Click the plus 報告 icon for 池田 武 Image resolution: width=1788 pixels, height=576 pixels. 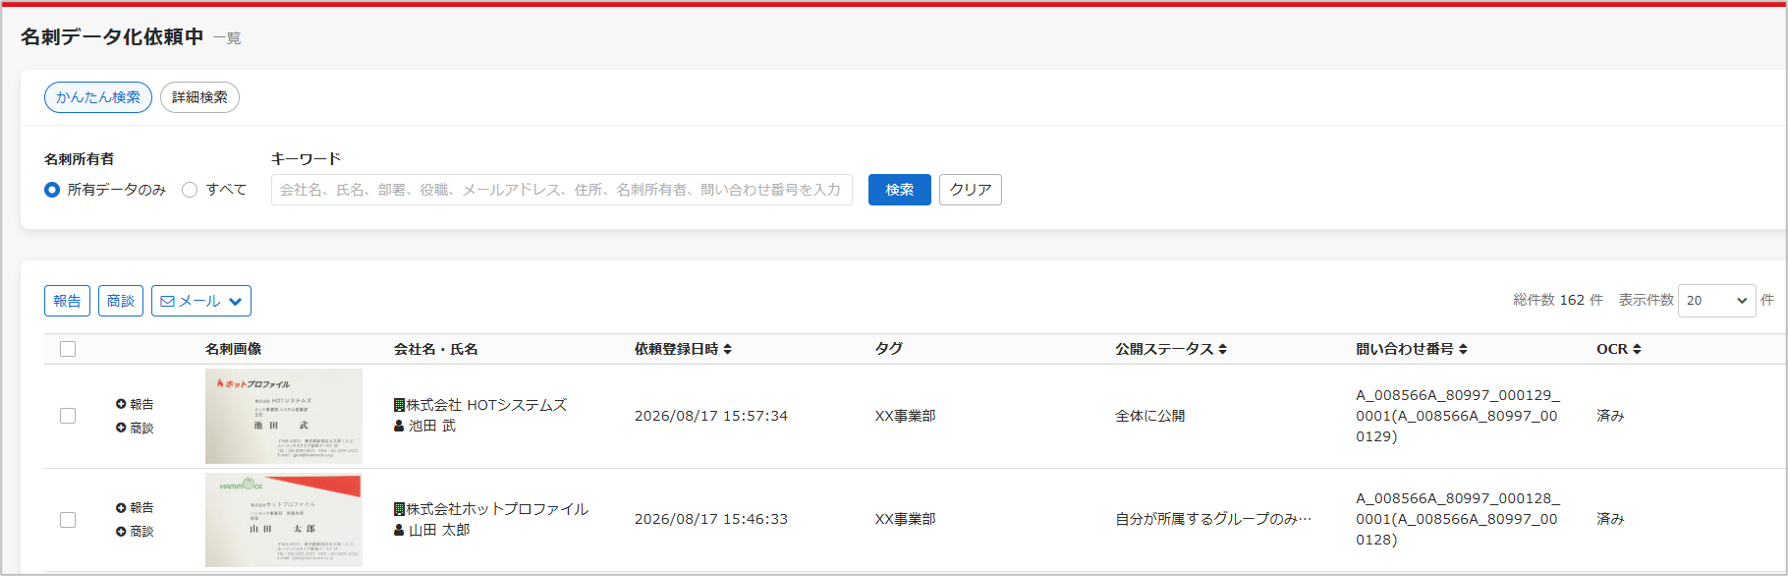[121, 404]
